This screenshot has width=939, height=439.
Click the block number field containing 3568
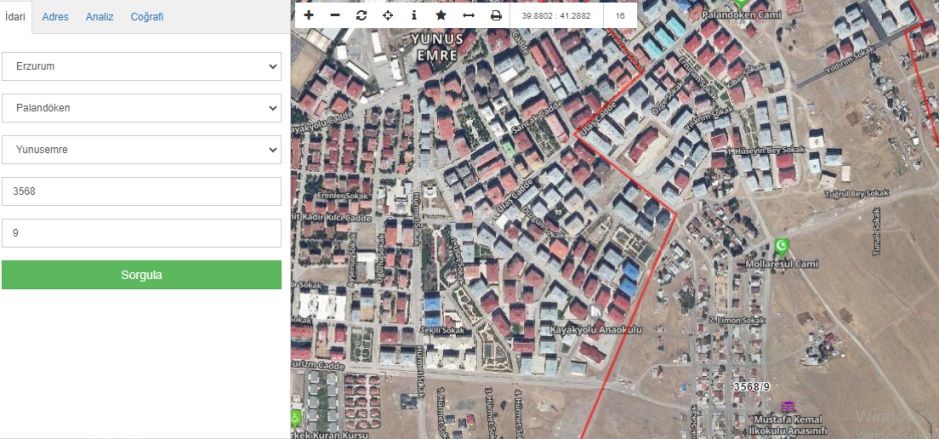pyautogui.click(x=141, y=192)
